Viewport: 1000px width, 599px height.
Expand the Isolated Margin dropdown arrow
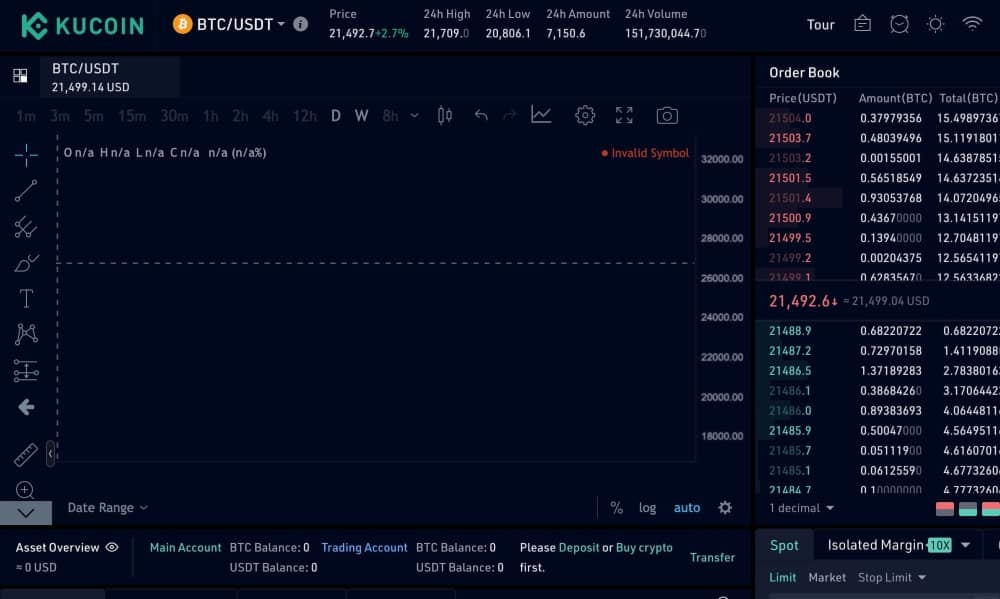tap(966, 545)
